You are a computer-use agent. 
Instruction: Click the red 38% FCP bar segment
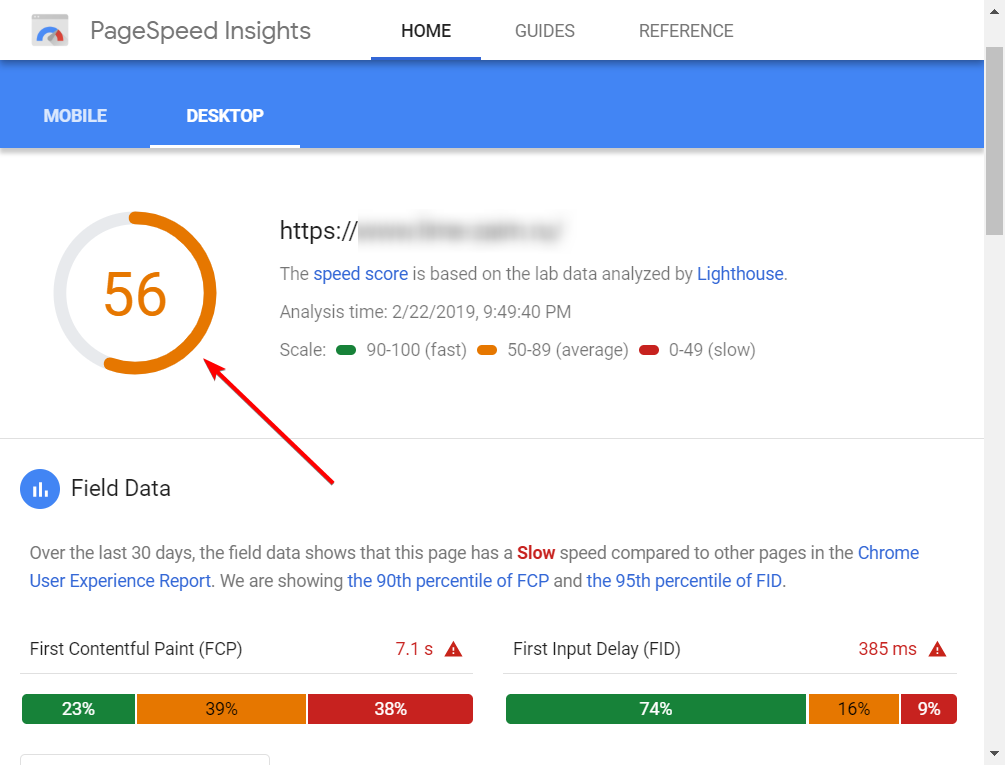(390, 709)
